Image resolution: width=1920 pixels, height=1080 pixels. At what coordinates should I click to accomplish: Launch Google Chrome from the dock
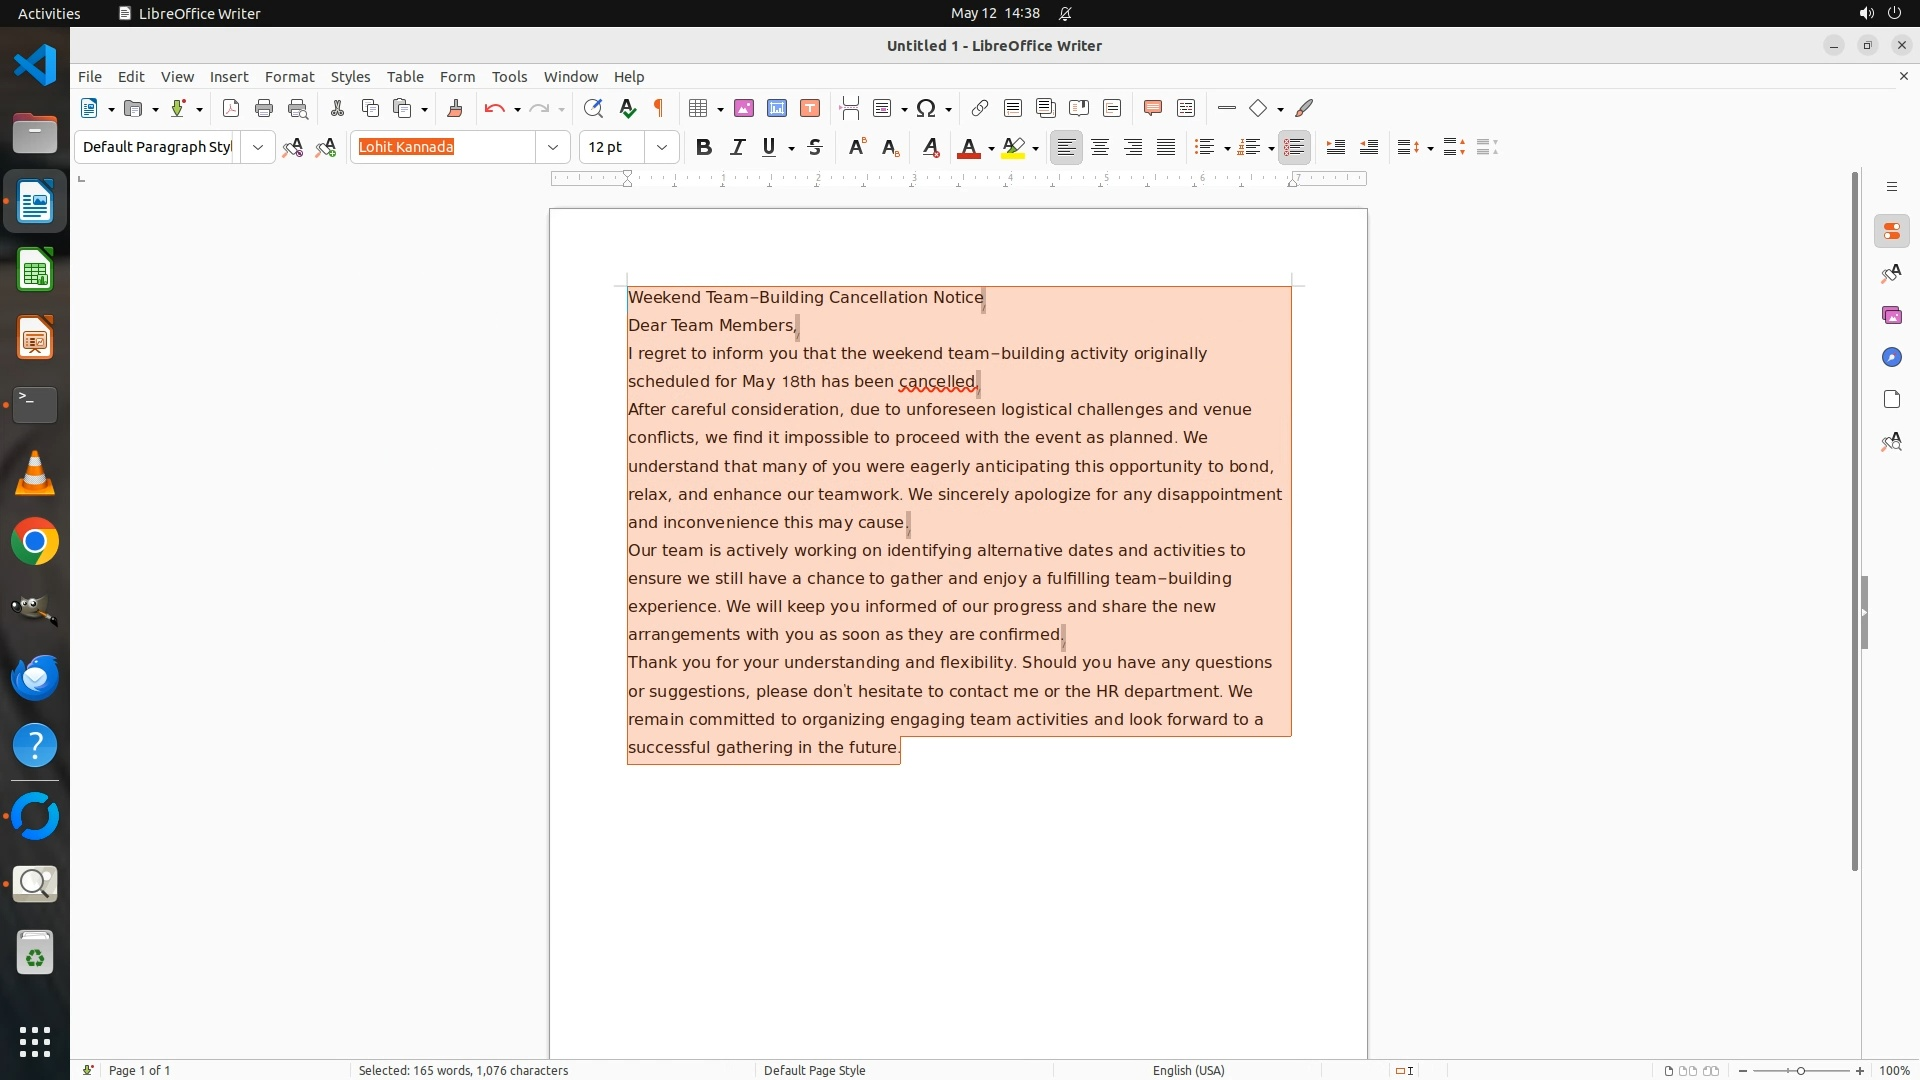35,542
